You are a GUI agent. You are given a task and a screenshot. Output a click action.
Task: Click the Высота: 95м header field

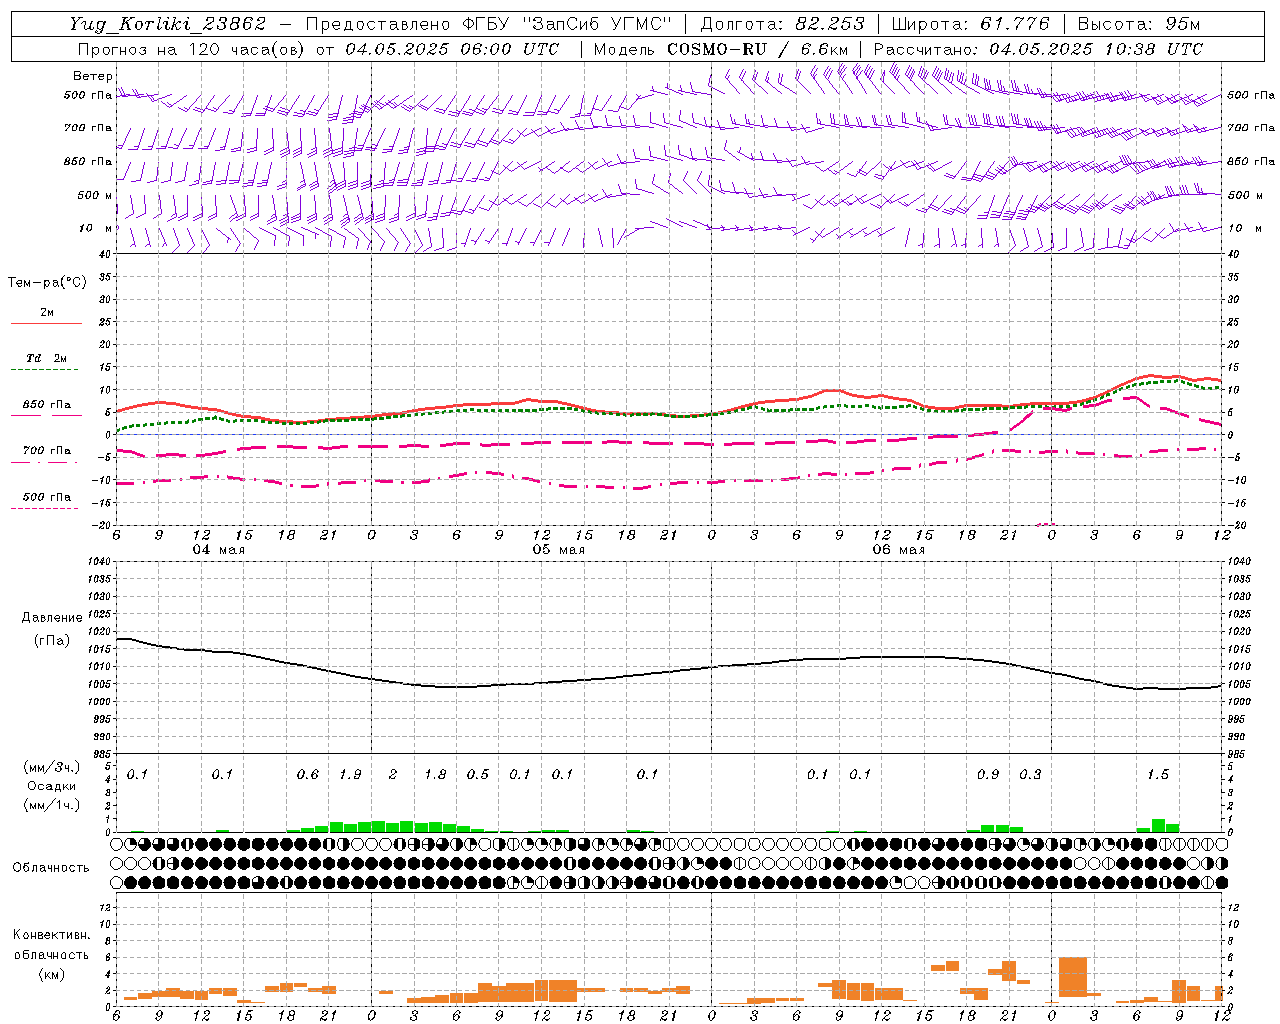coord(1138,24)
